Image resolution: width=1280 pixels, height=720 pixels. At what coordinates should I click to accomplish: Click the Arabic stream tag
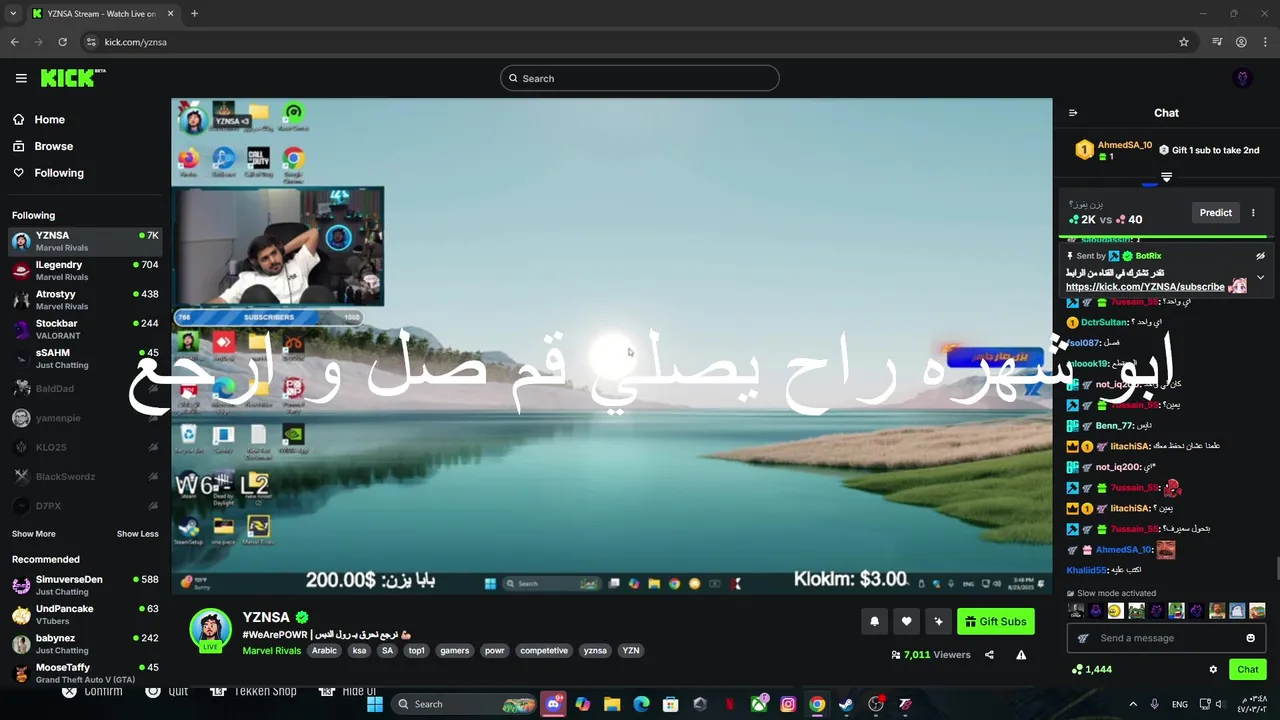point(324,651)
